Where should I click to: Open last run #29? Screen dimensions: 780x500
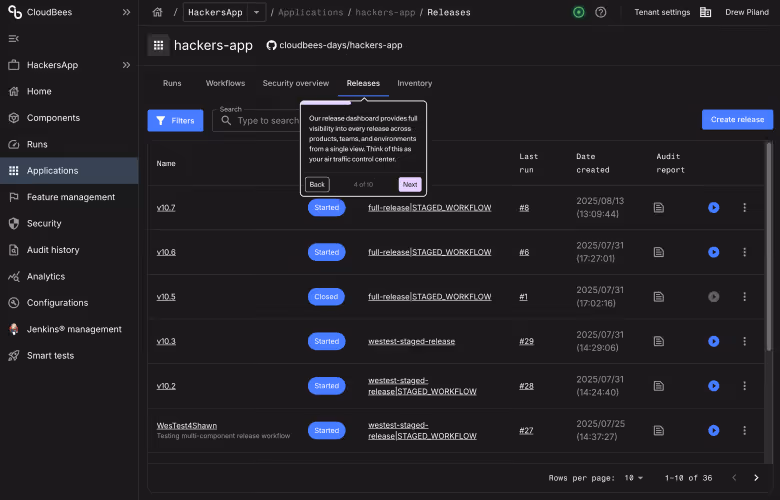point(526,341)
